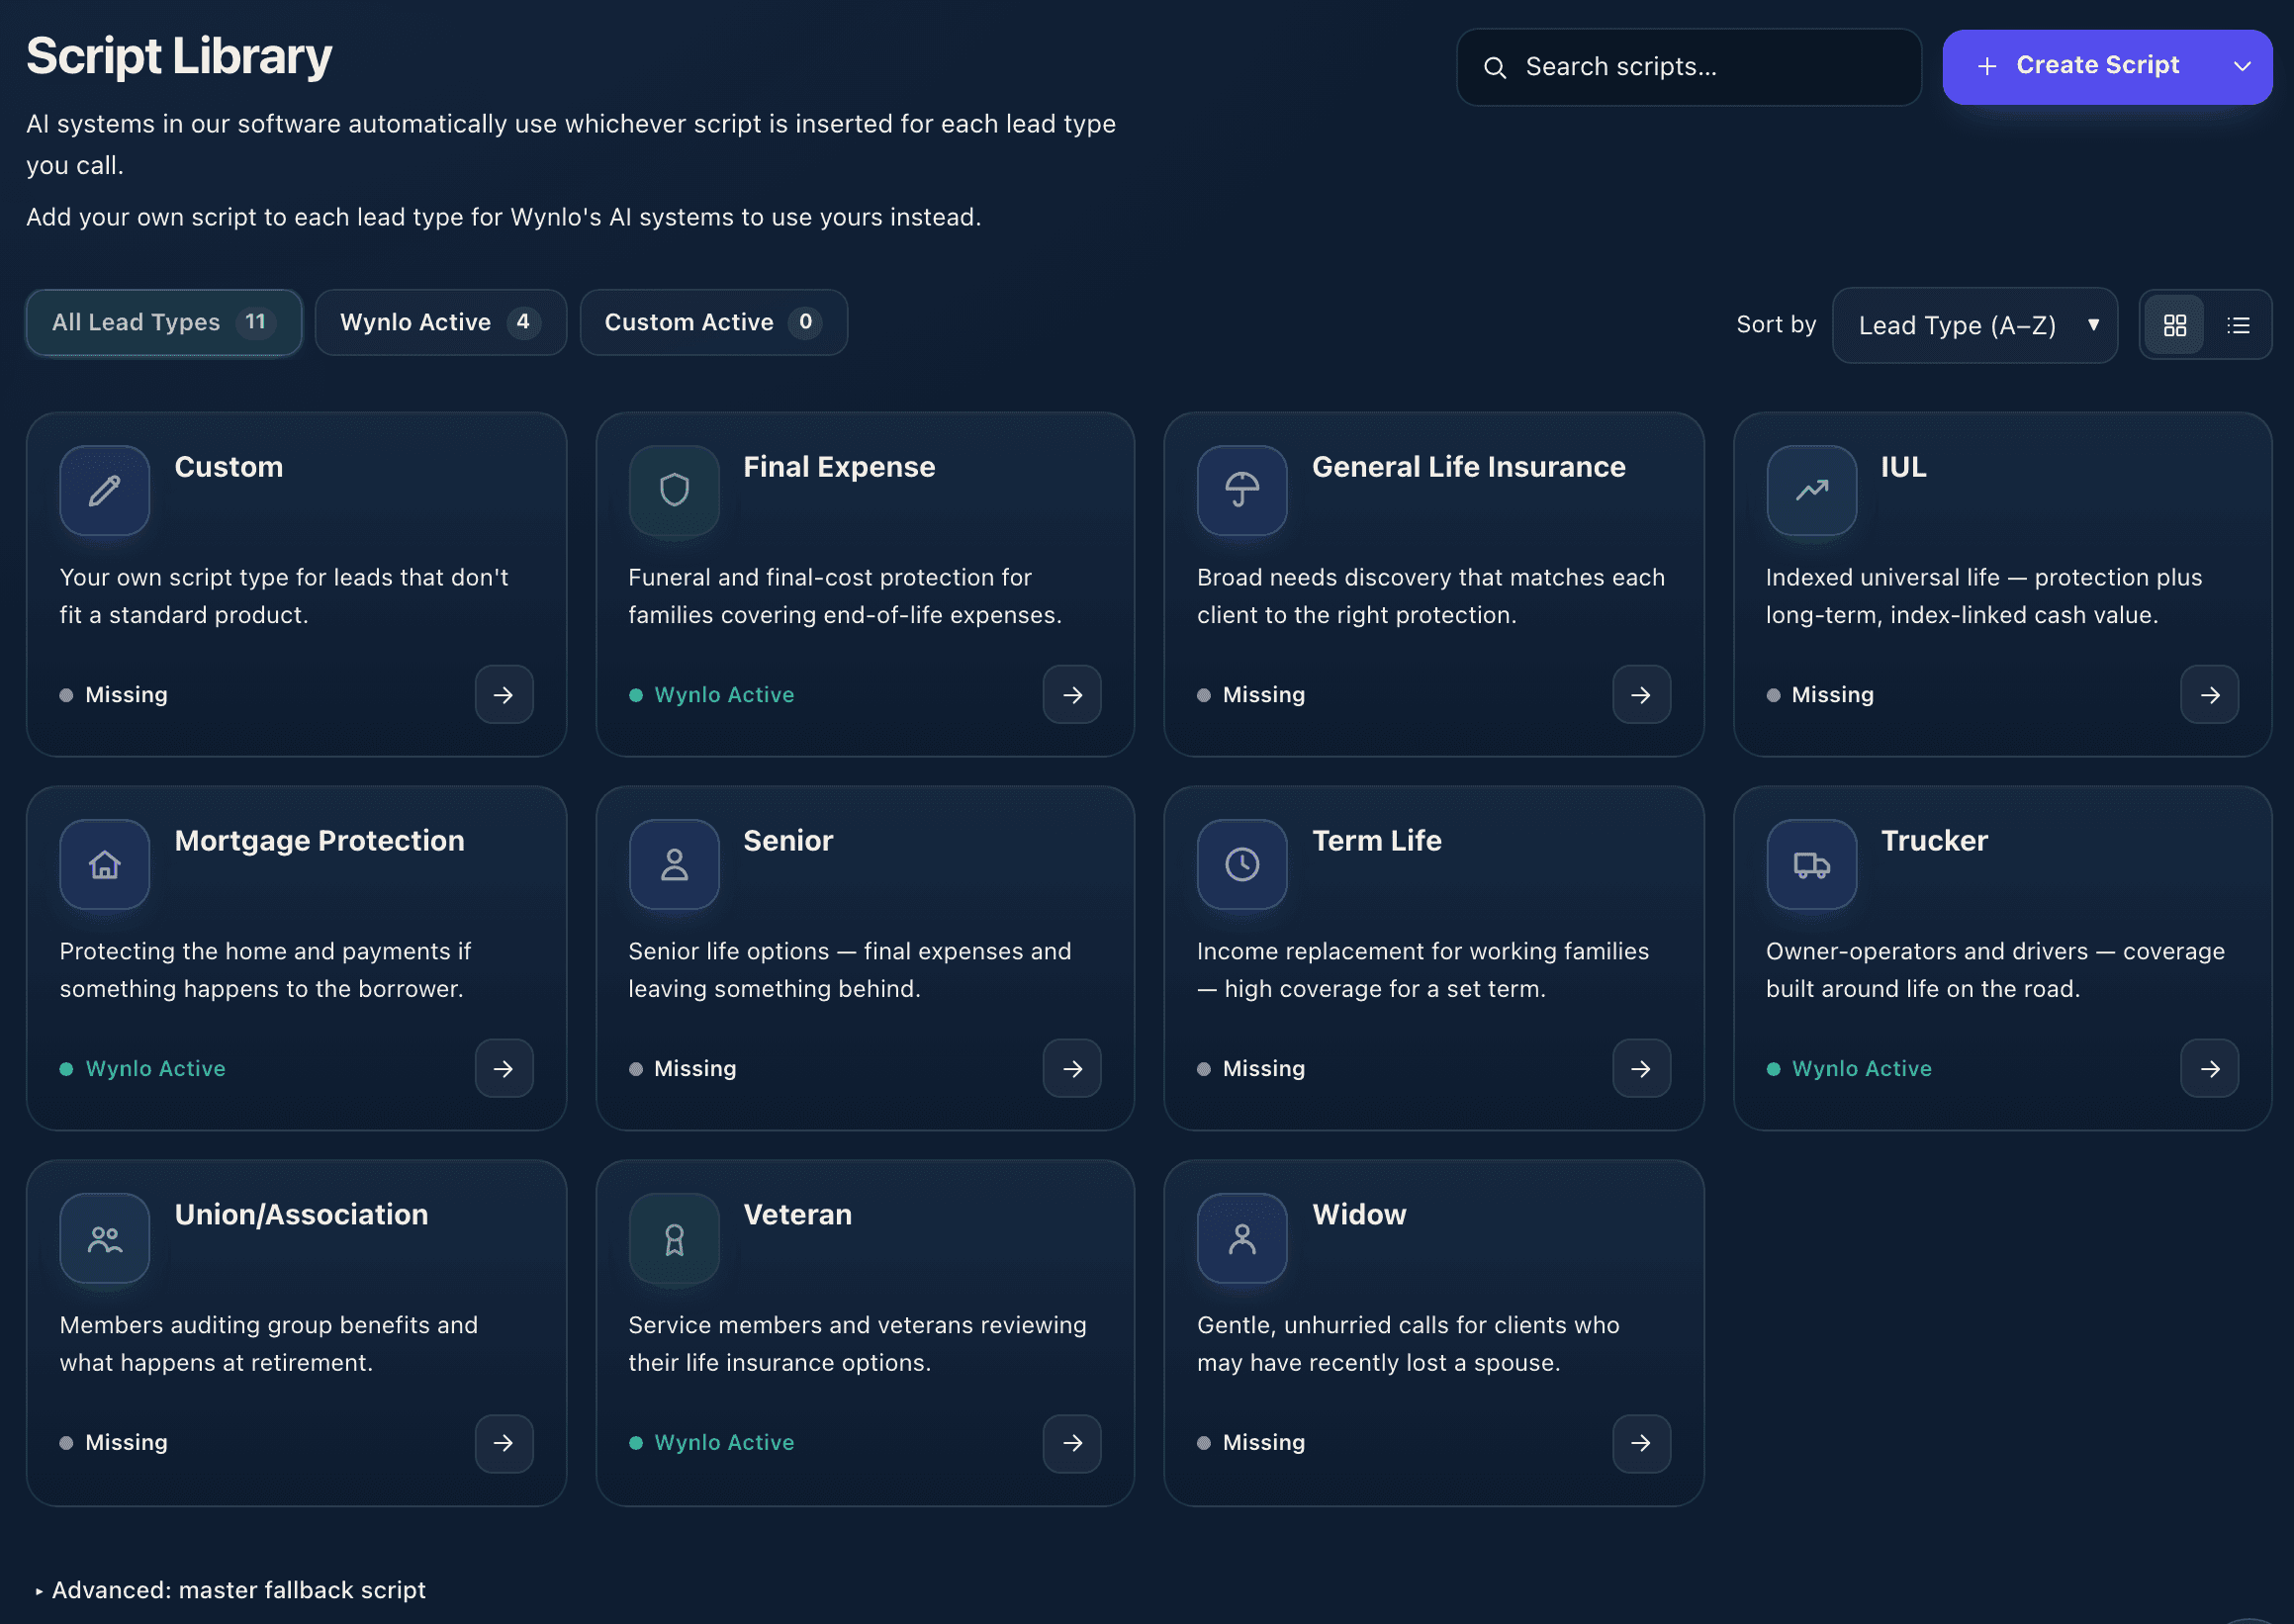Click the umbrella icon for General Life Insurance
This screenshot has height=1624, width=2294.
[1242, 490]
